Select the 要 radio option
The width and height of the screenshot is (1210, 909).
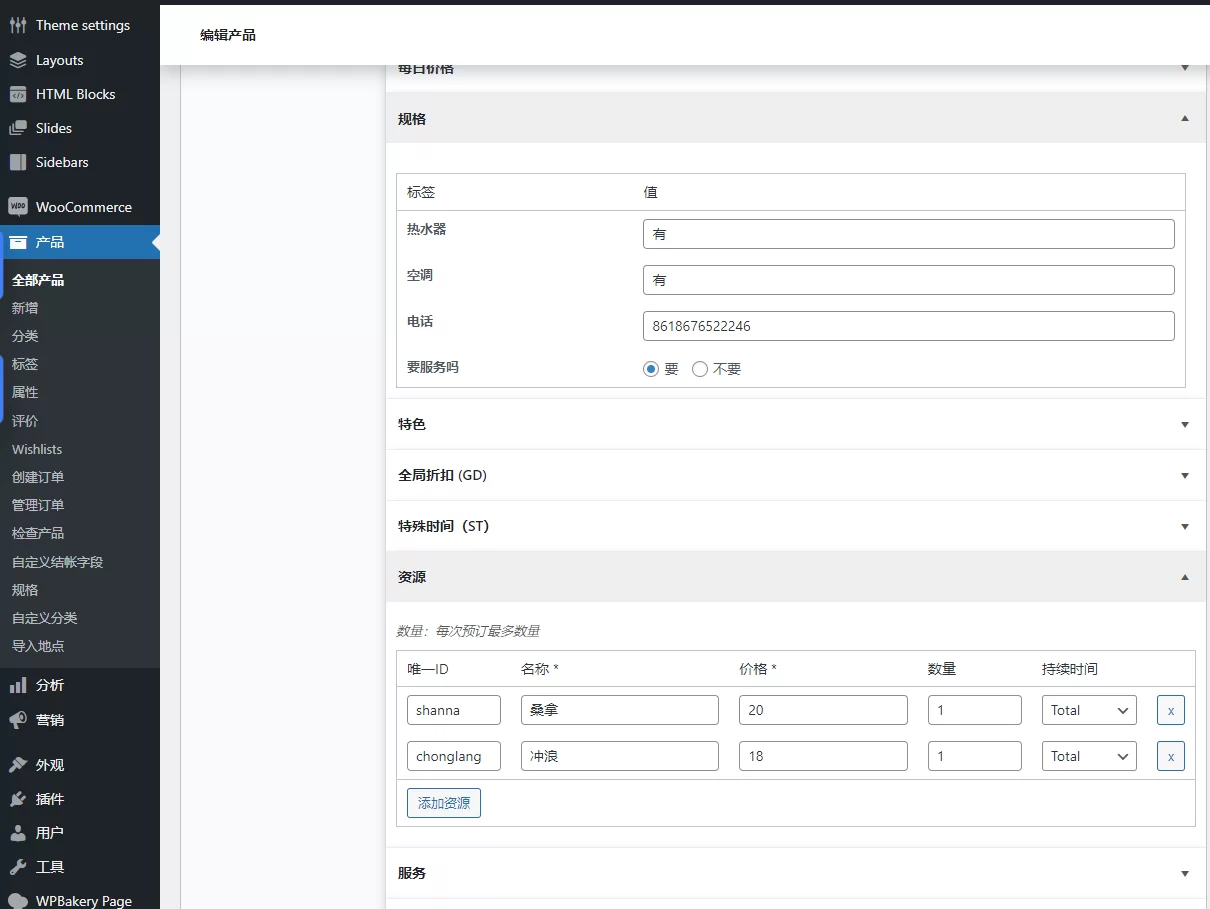[651, 369]
